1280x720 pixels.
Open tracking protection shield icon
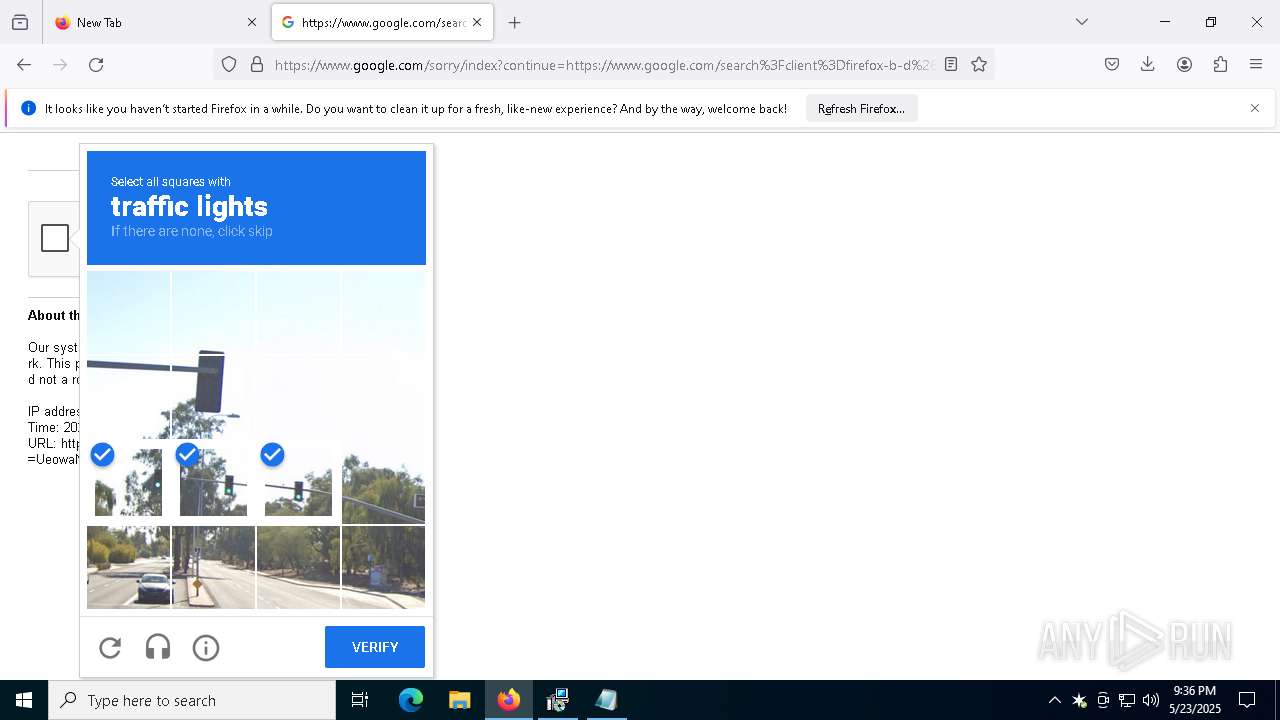click(x=229, y=65)
